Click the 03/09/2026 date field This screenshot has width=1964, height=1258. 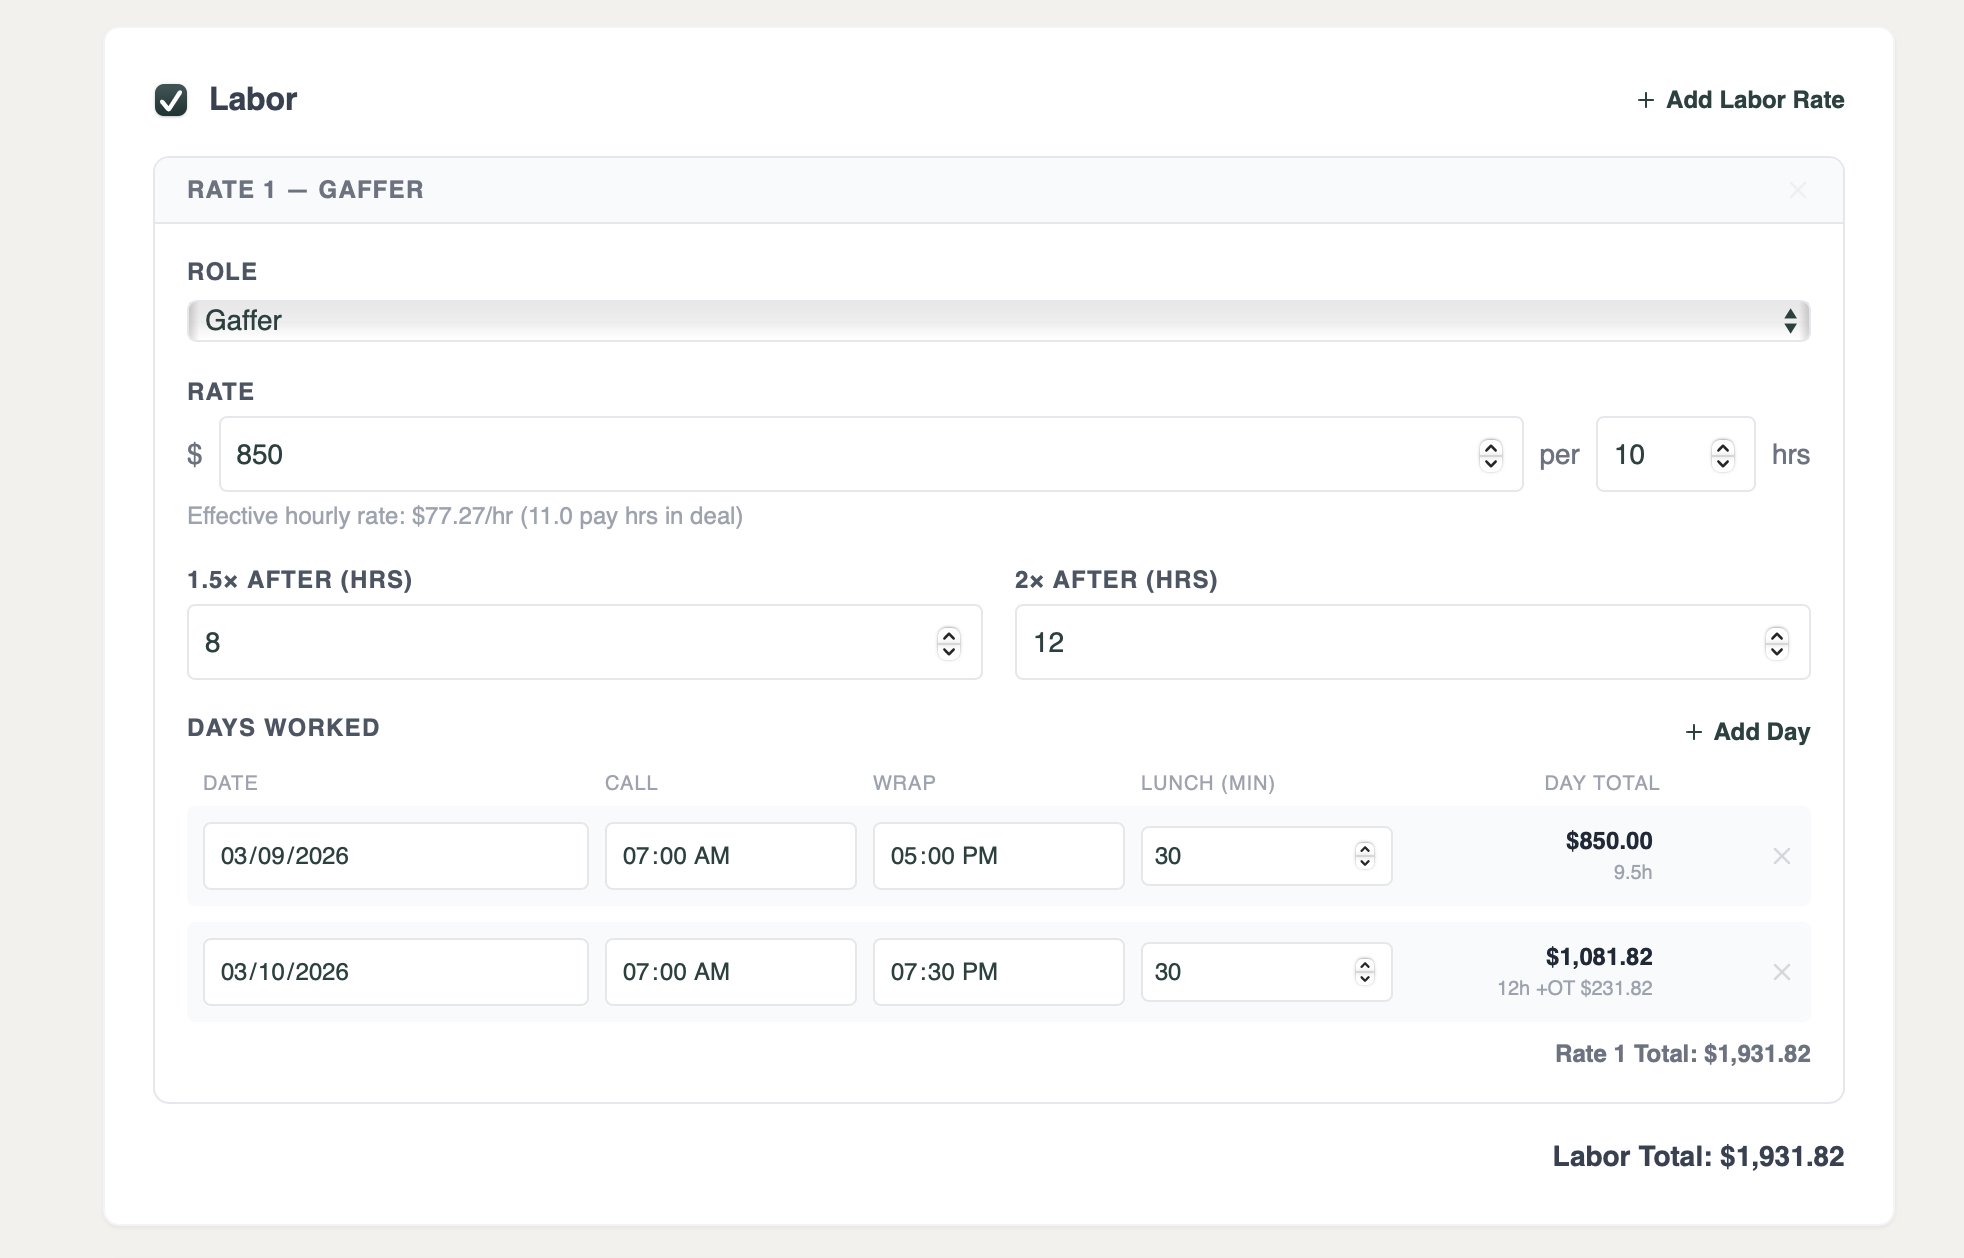pyautogui.click(x=395, y=856)
